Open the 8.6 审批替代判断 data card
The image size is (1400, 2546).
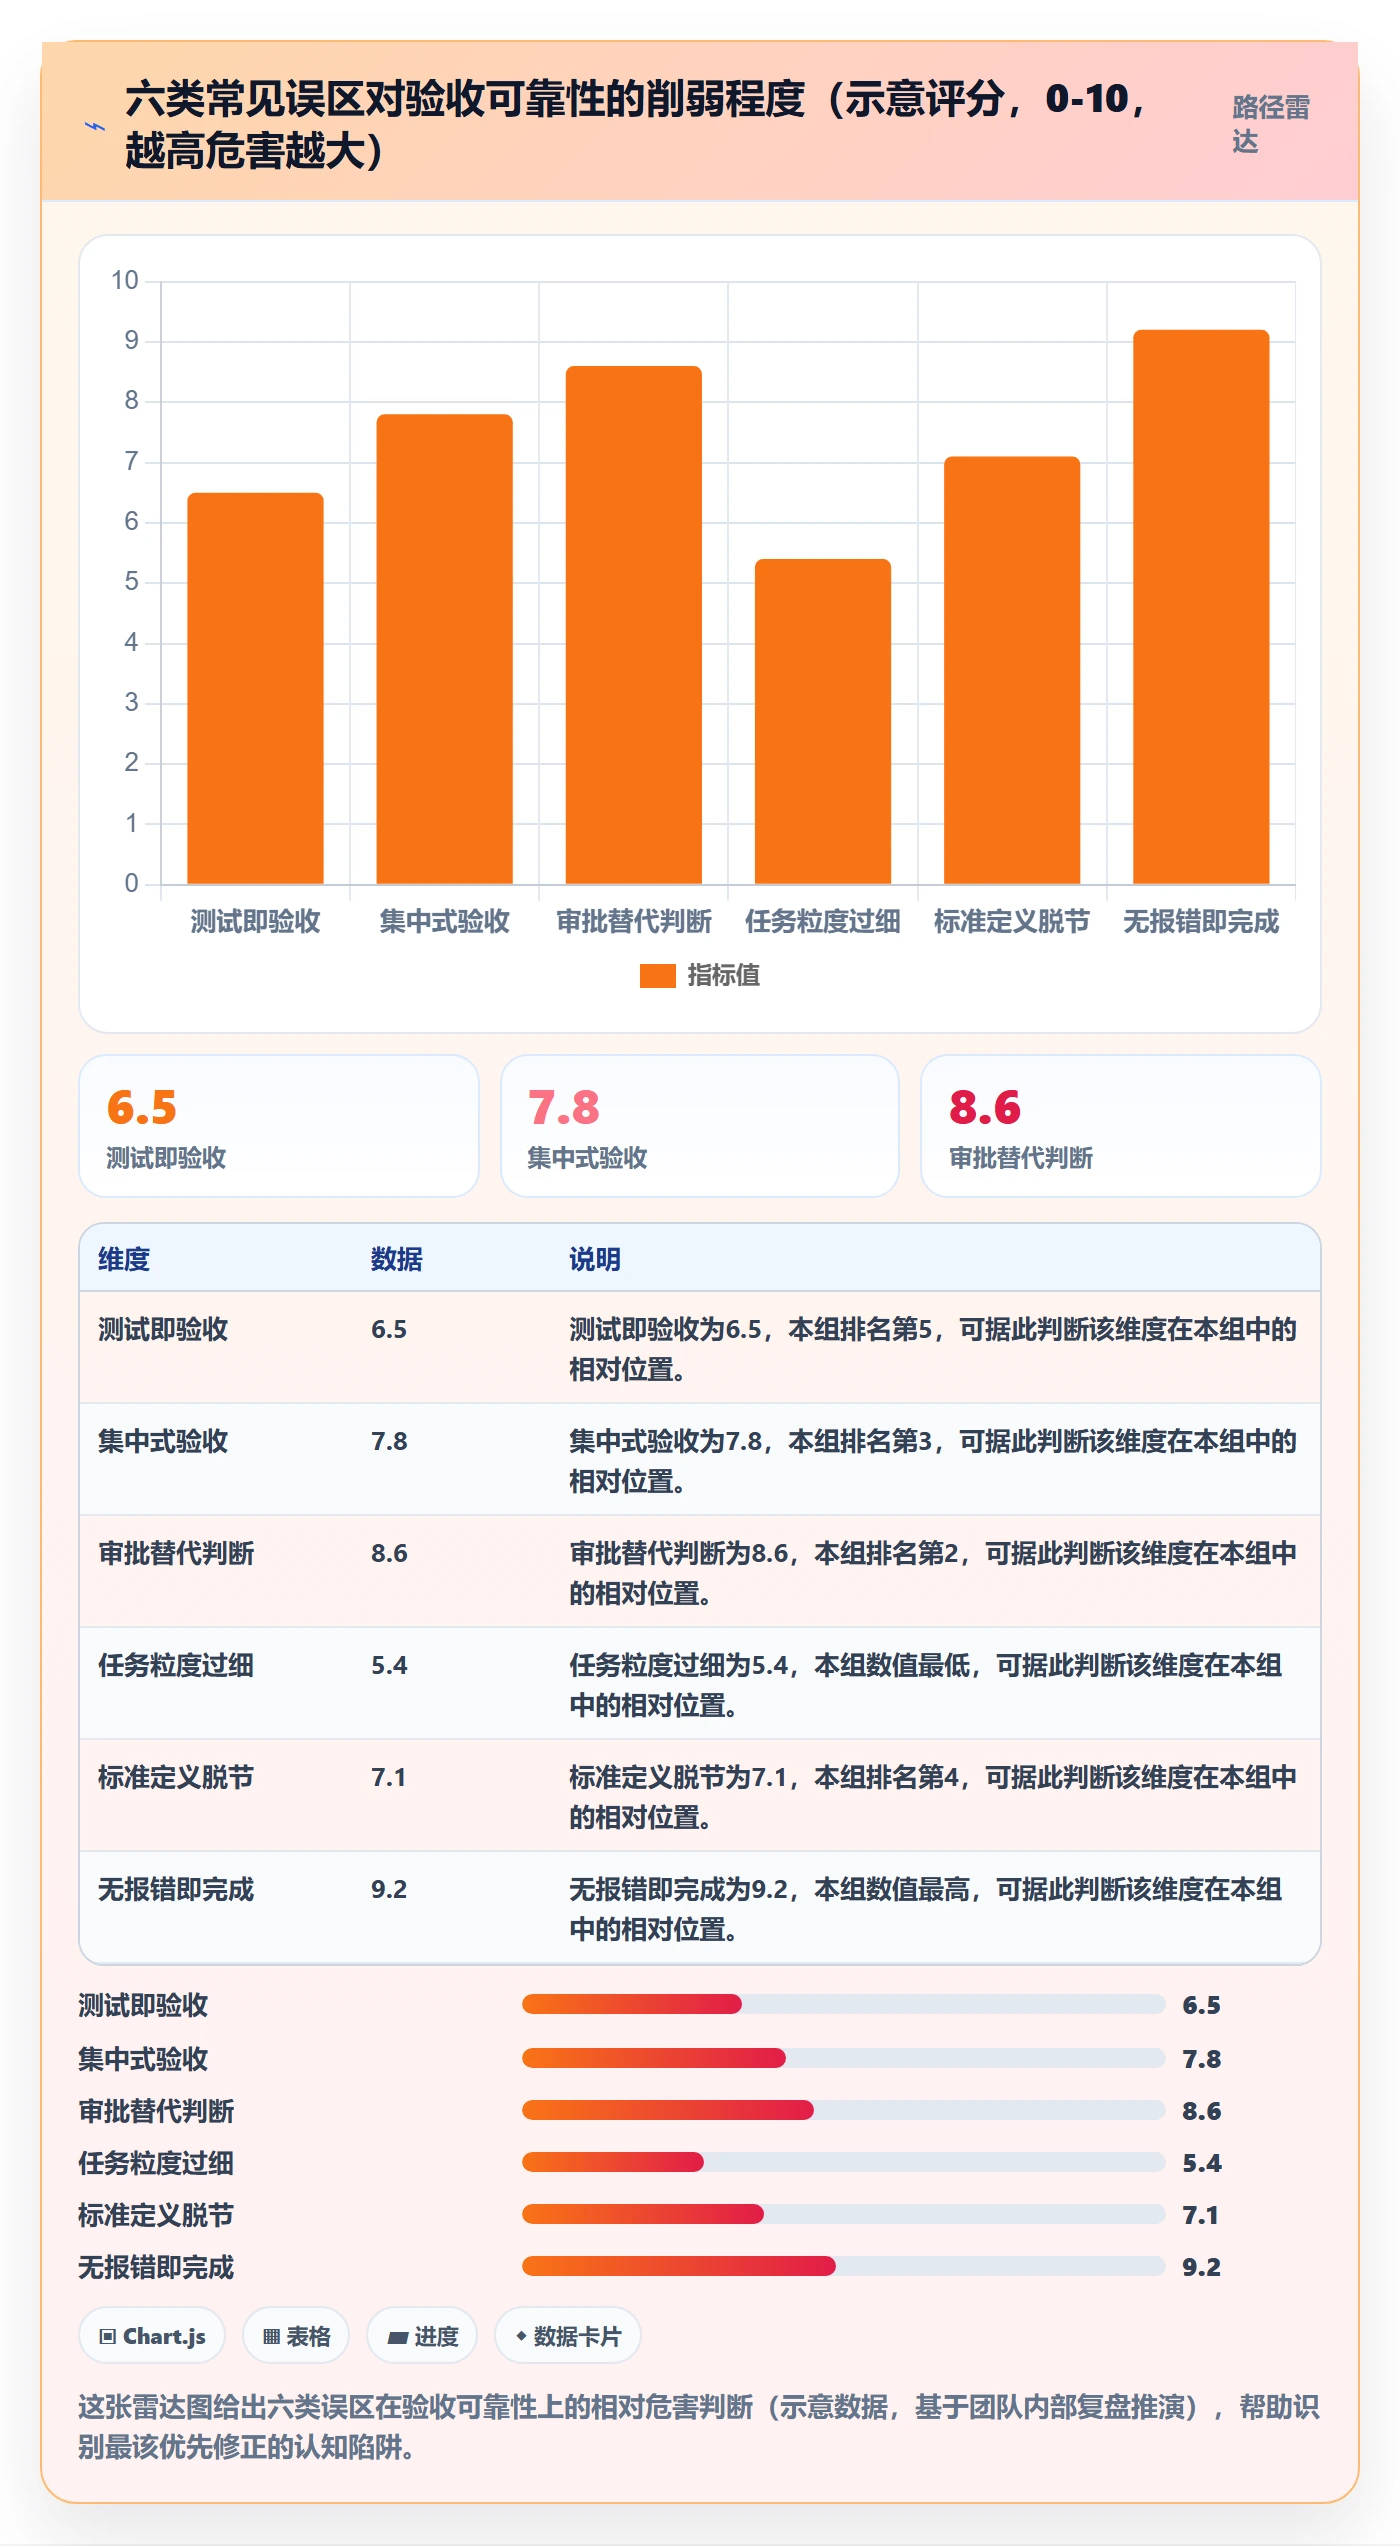[1121, 1126]
